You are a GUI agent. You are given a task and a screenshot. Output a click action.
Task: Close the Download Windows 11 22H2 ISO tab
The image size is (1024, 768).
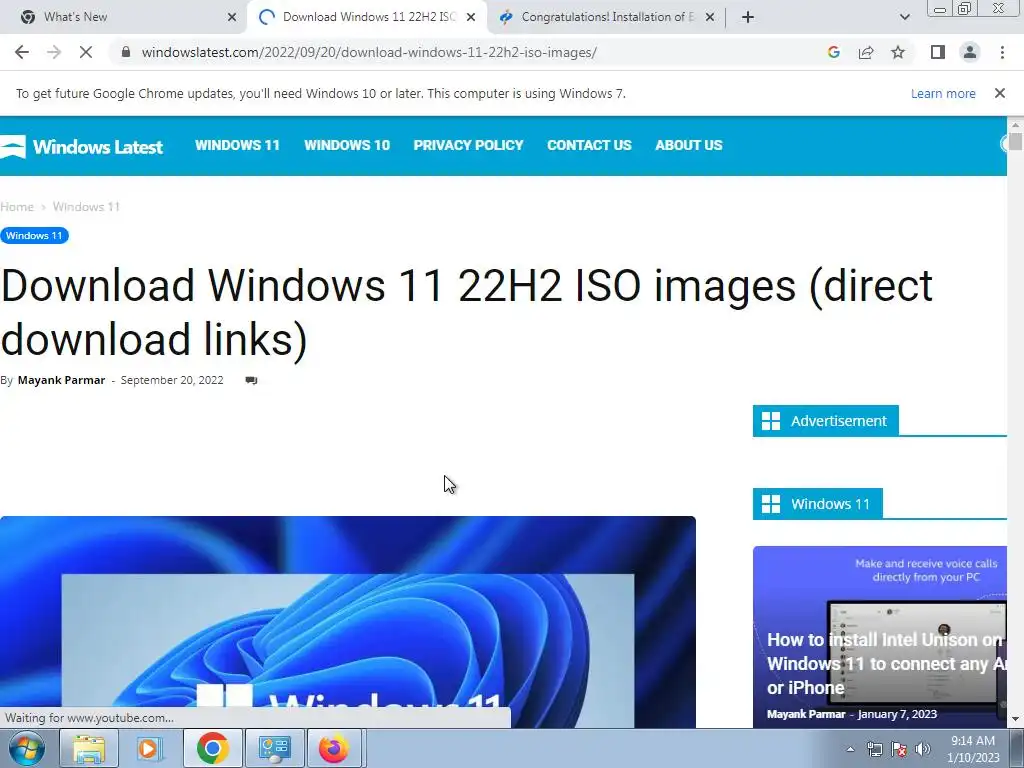pos(471,17)
